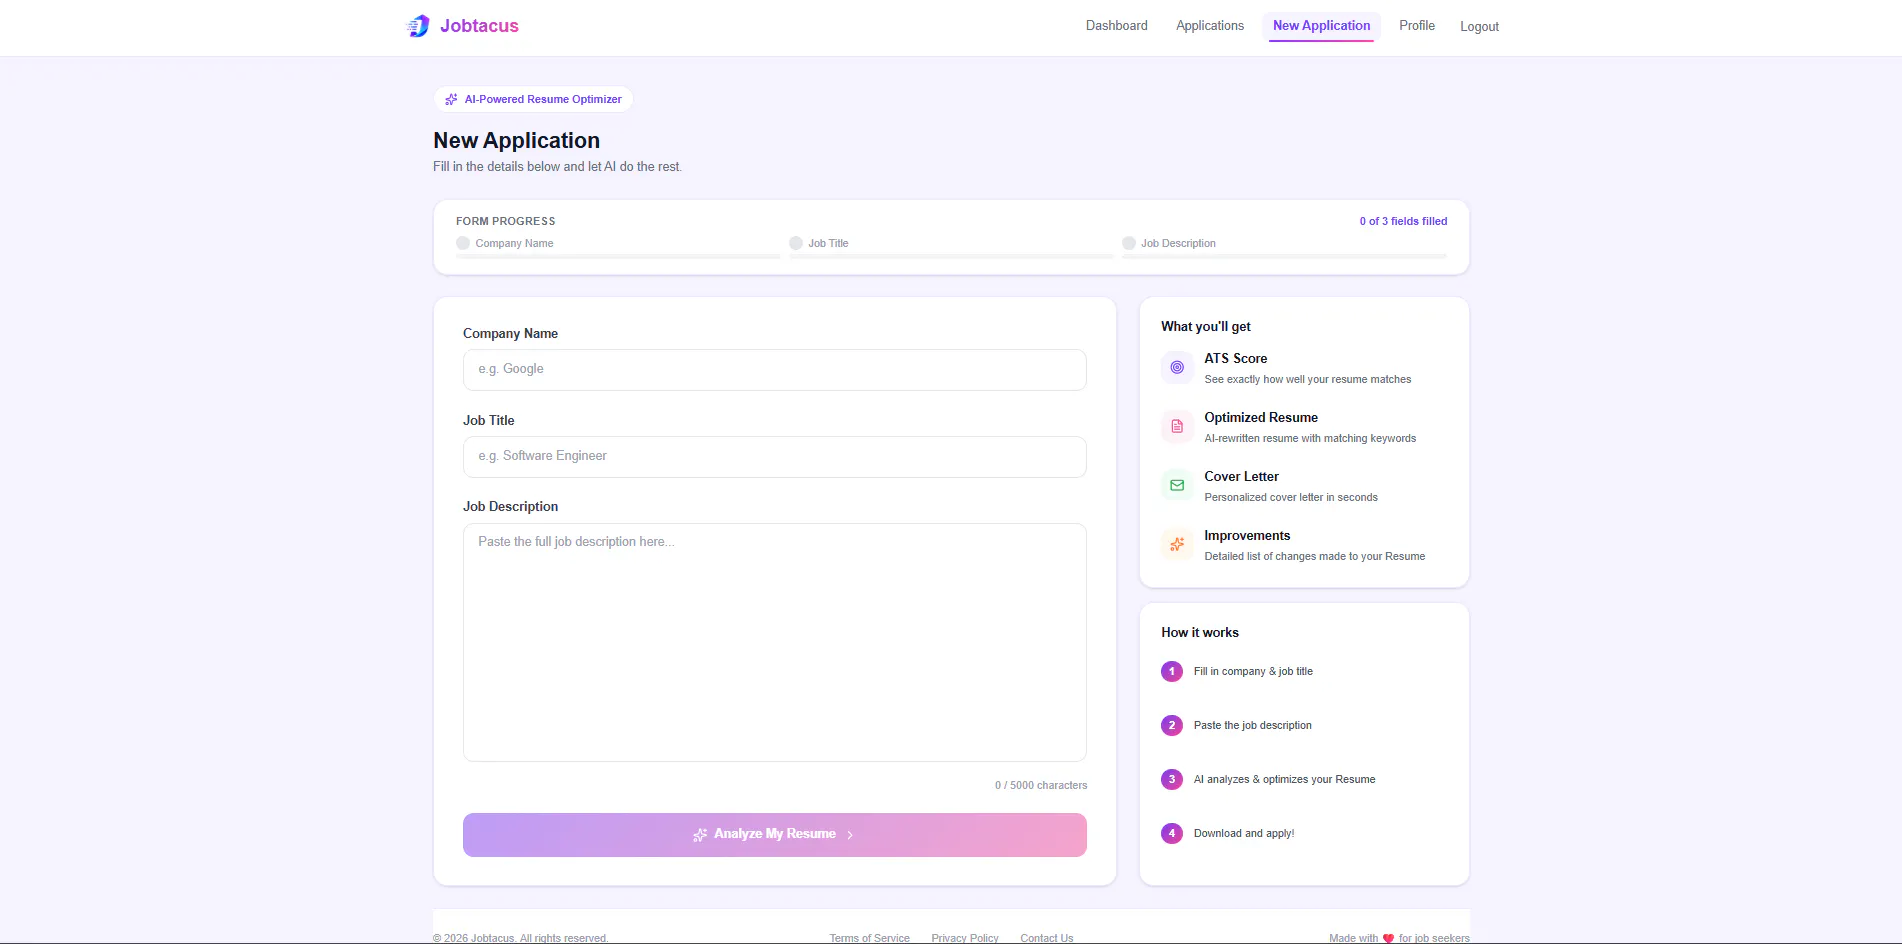Go to Applications in the navbar
Viewport: 1902px width, 944px height.
1210,26
